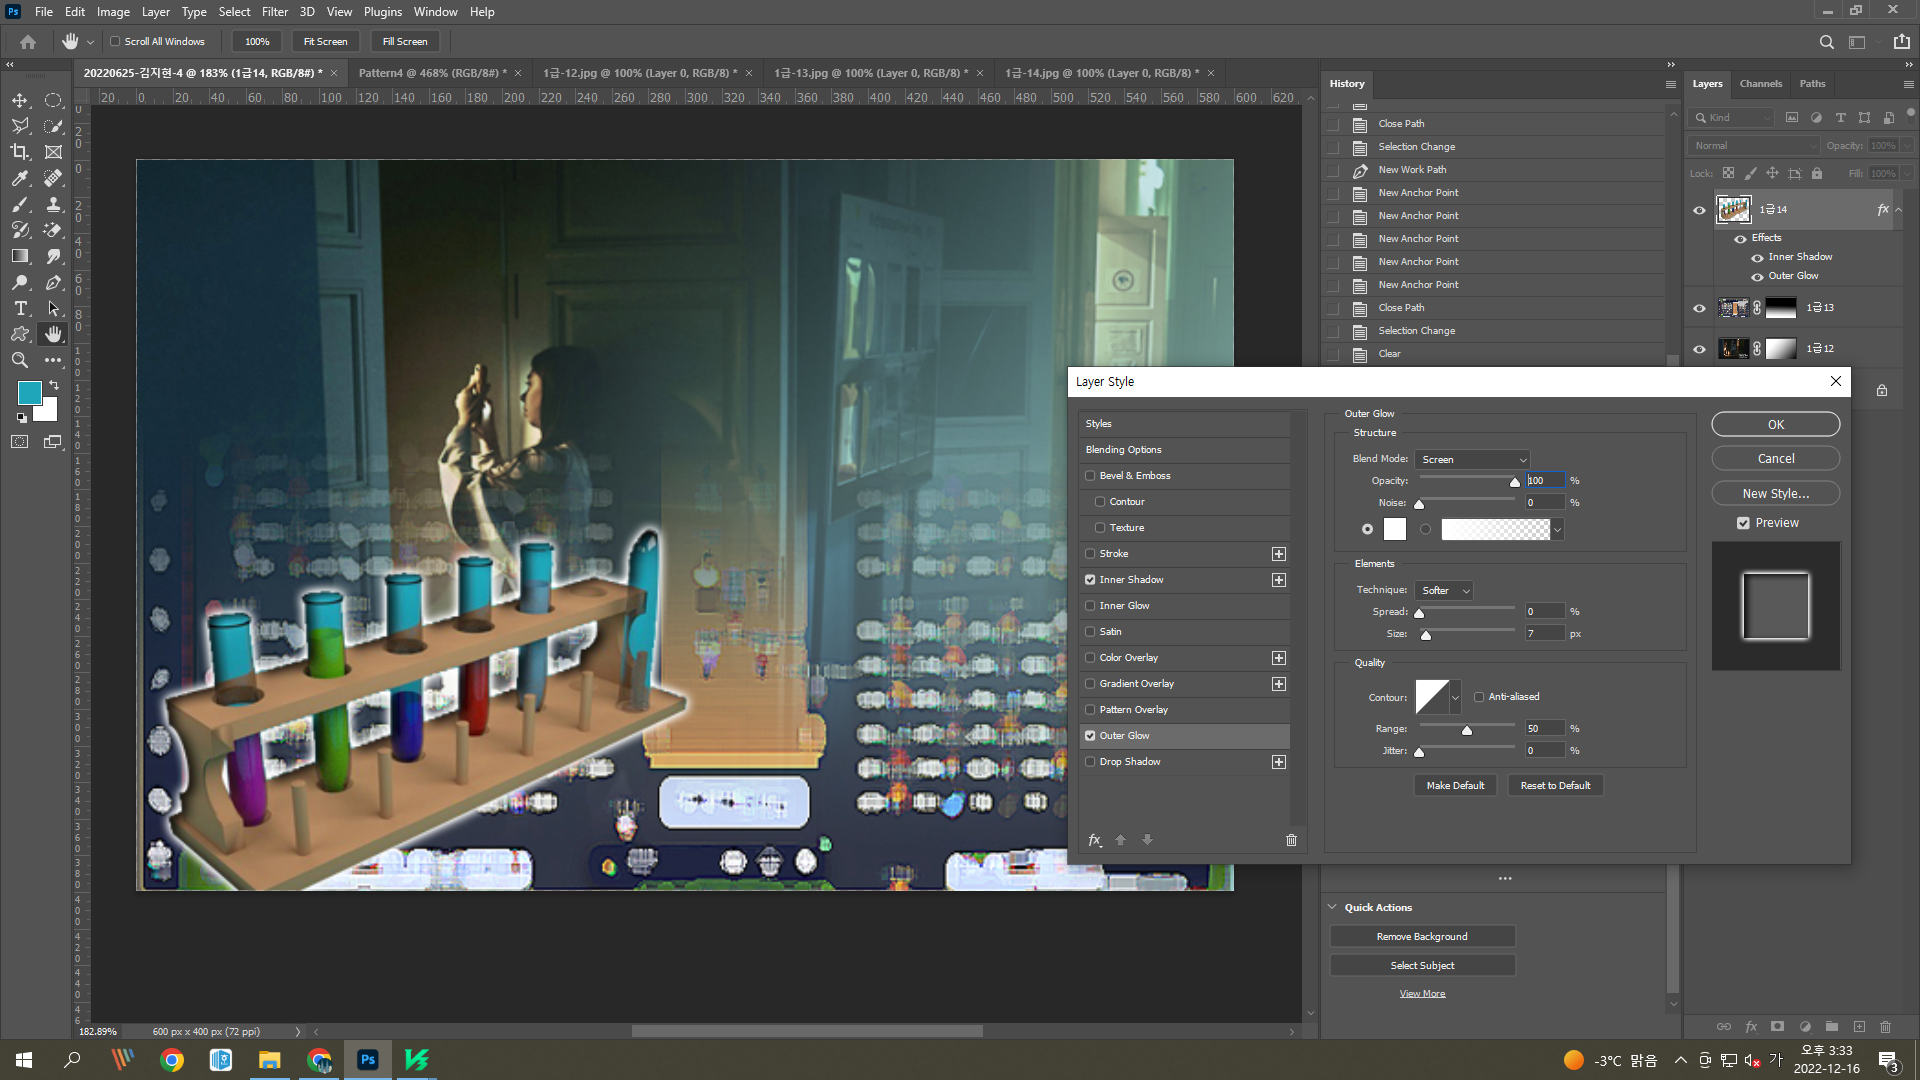
Task: Click the Make Default button
Action: [x=1455, y=786]
